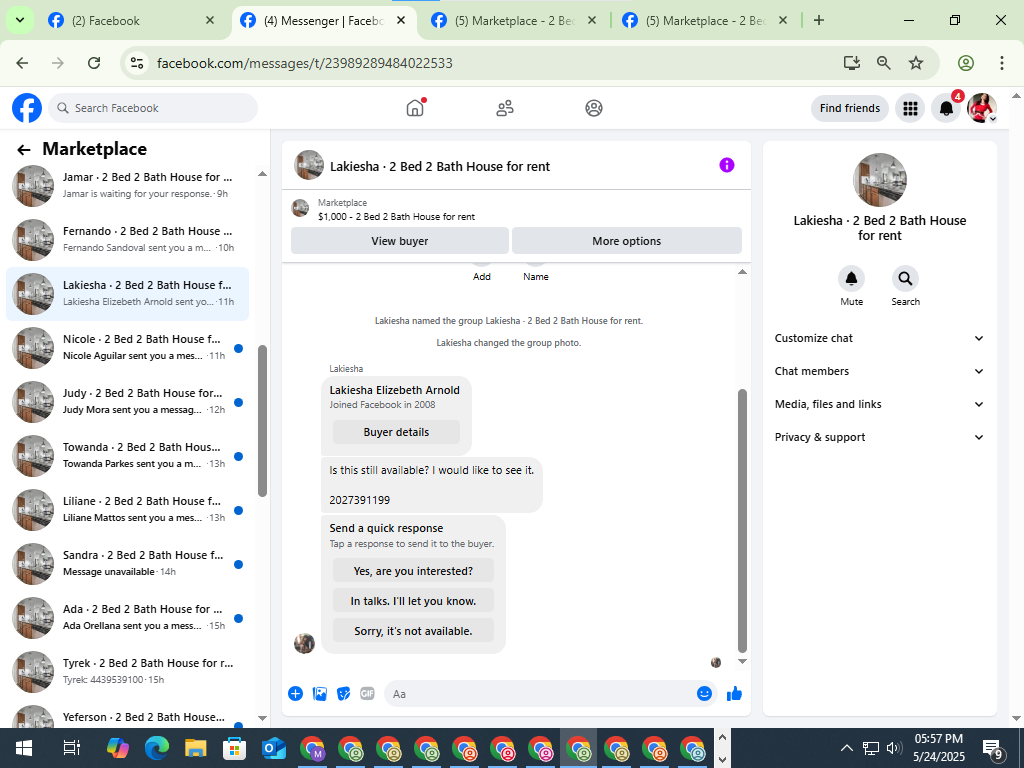Open the tab search dropdown arrow
Screen dimensions: 1024x768
20,20
